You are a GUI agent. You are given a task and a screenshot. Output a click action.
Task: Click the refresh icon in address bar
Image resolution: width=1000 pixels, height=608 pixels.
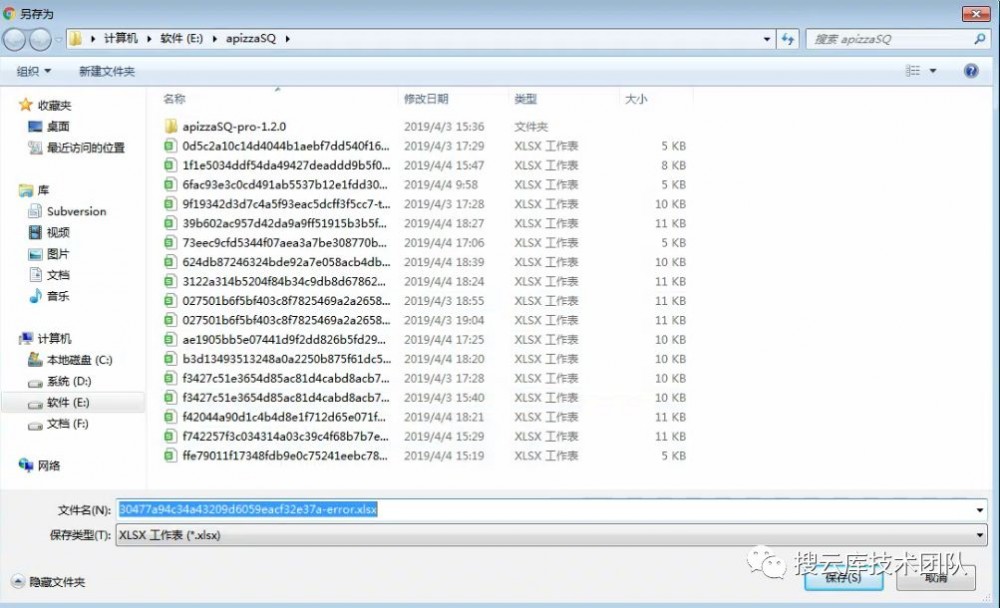click(790, 39)
